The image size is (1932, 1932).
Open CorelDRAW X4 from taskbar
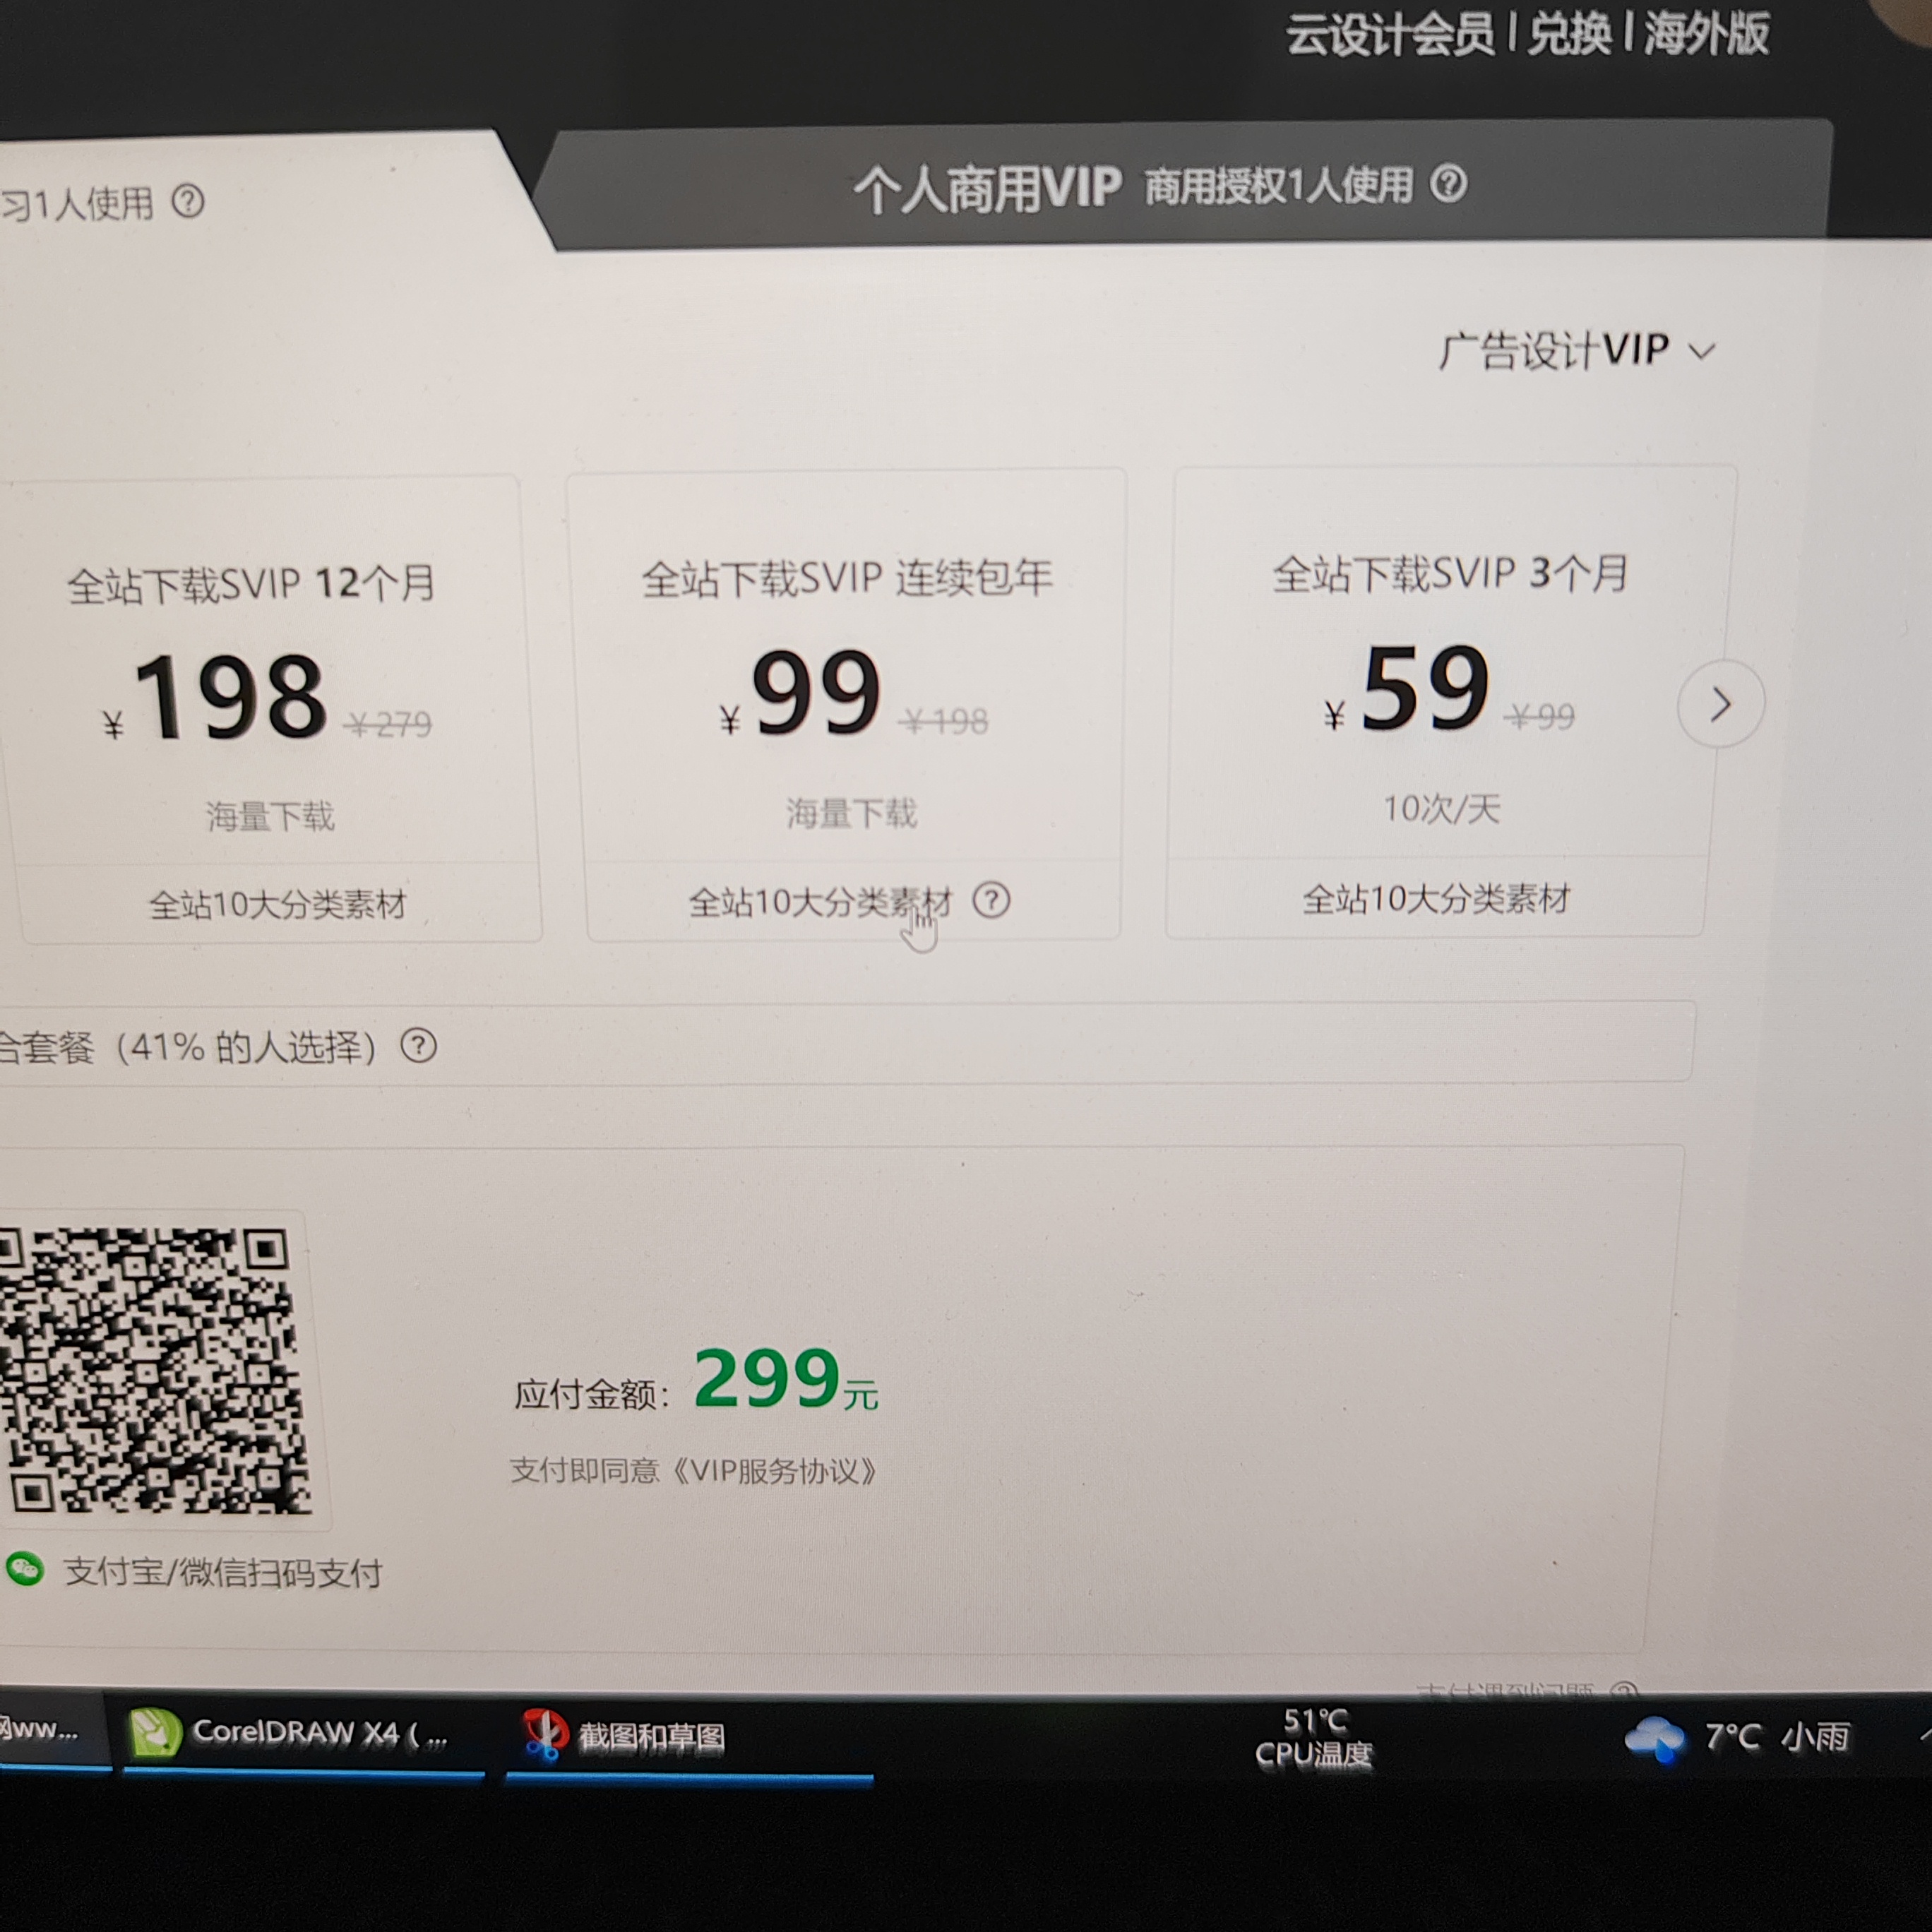pos(300,1733)
